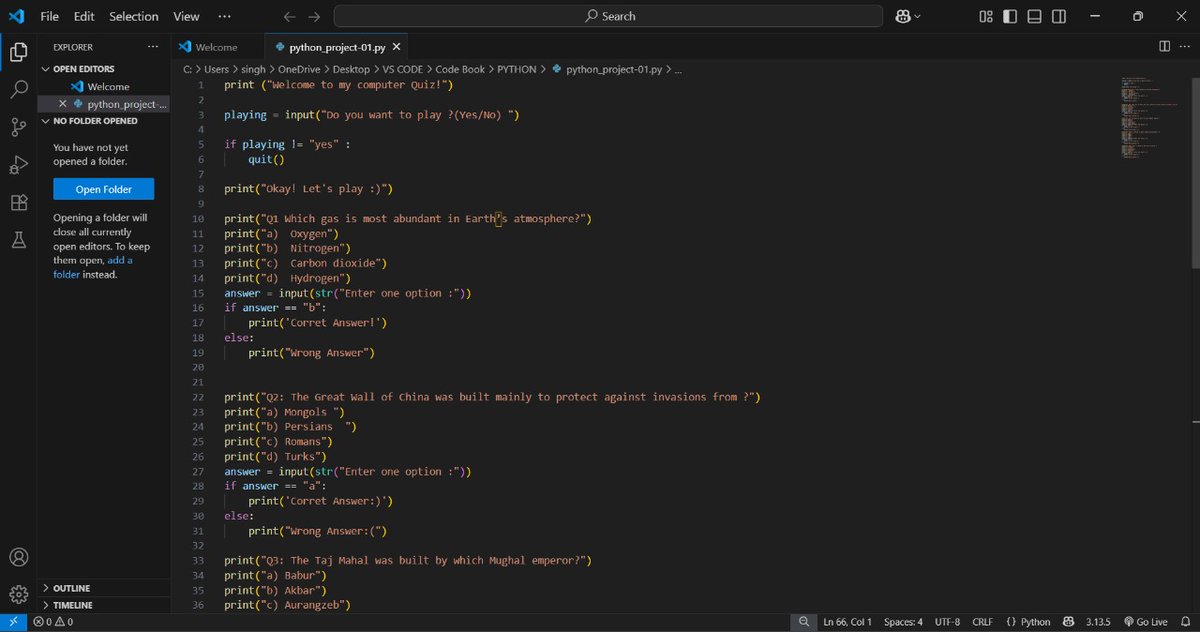Click the Search command center box
This screenshot has width=1200, height=632.
pyautogui.click(x=608, y=16)
